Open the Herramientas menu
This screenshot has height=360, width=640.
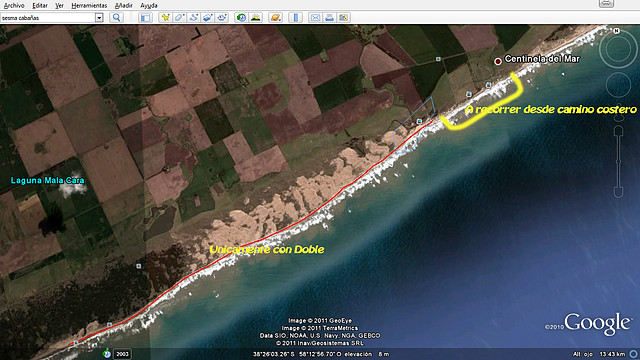(x=89, y=5)
